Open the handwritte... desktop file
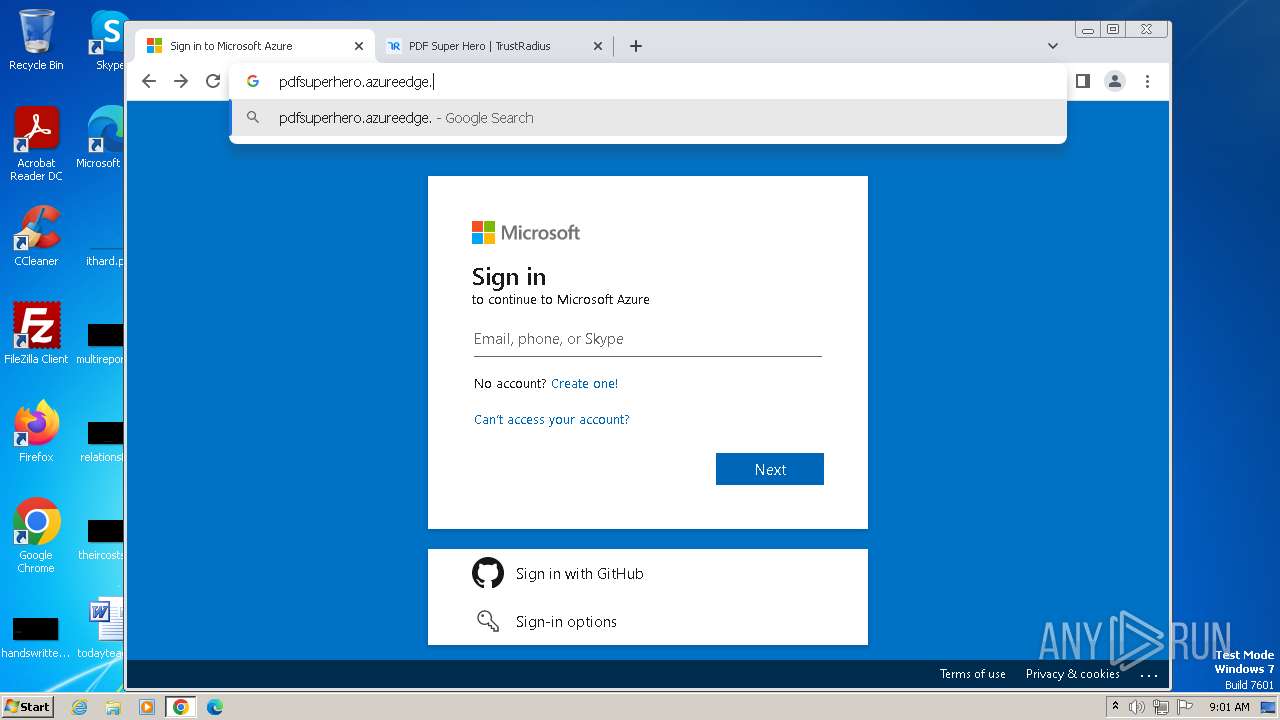Image resolution: width=1280 pixels, height=720 pixels. coord(36,636)
